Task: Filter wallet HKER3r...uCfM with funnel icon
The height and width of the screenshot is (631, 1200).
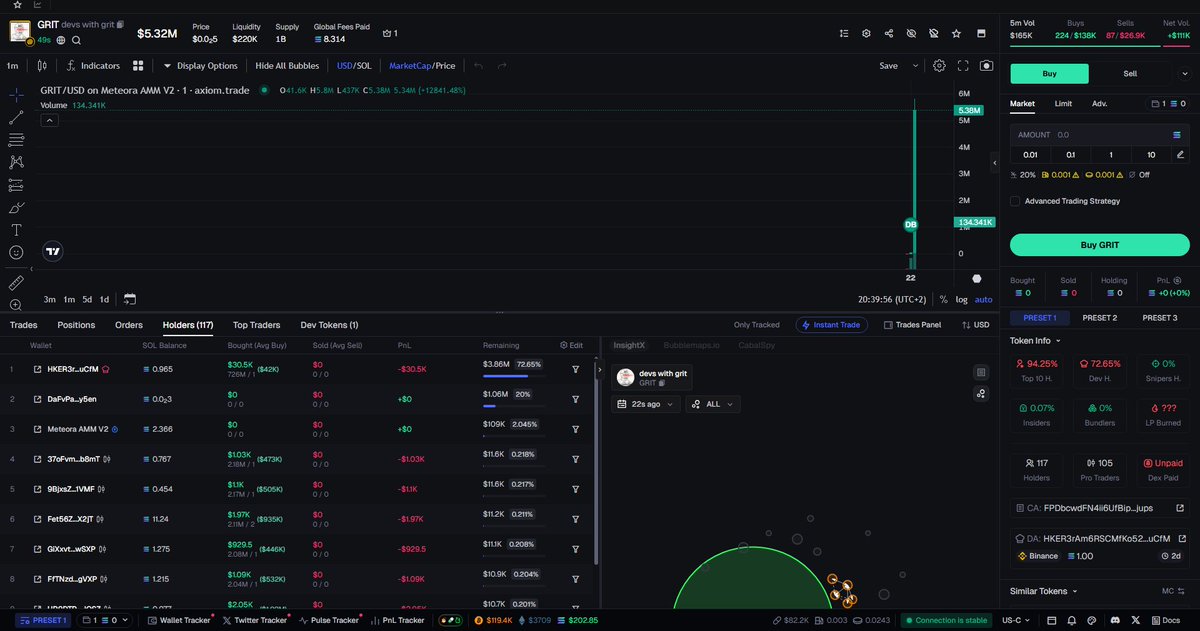Action: [576, 369]
